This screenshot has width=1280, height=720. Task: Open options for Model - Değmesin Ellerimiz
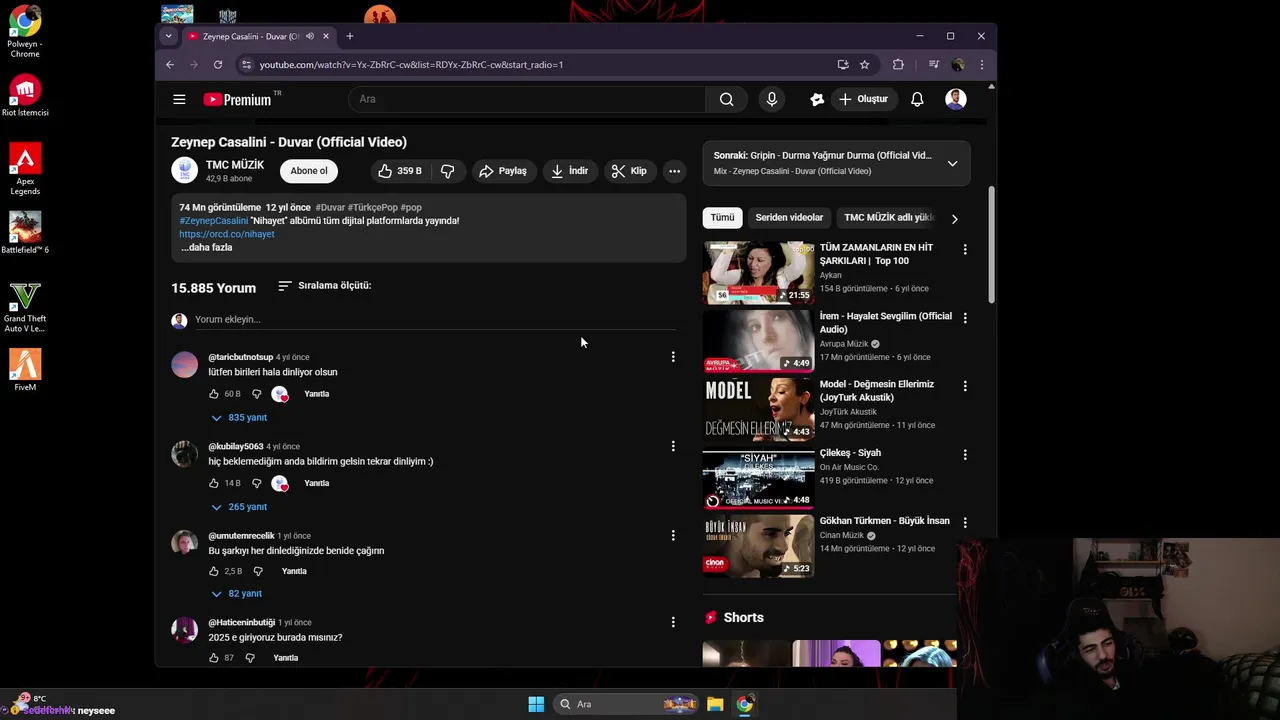click(965, 386)
